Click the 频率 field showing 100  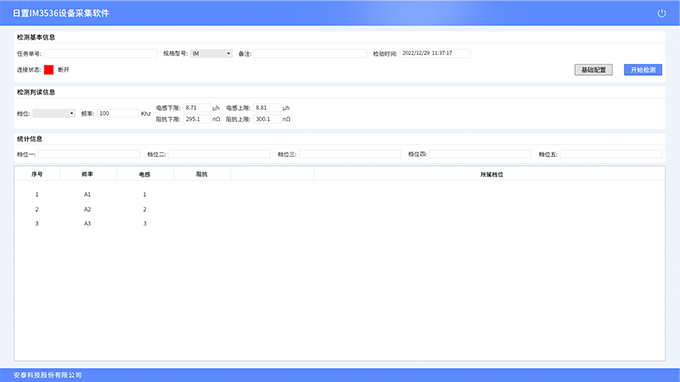(x=118, y=113)
